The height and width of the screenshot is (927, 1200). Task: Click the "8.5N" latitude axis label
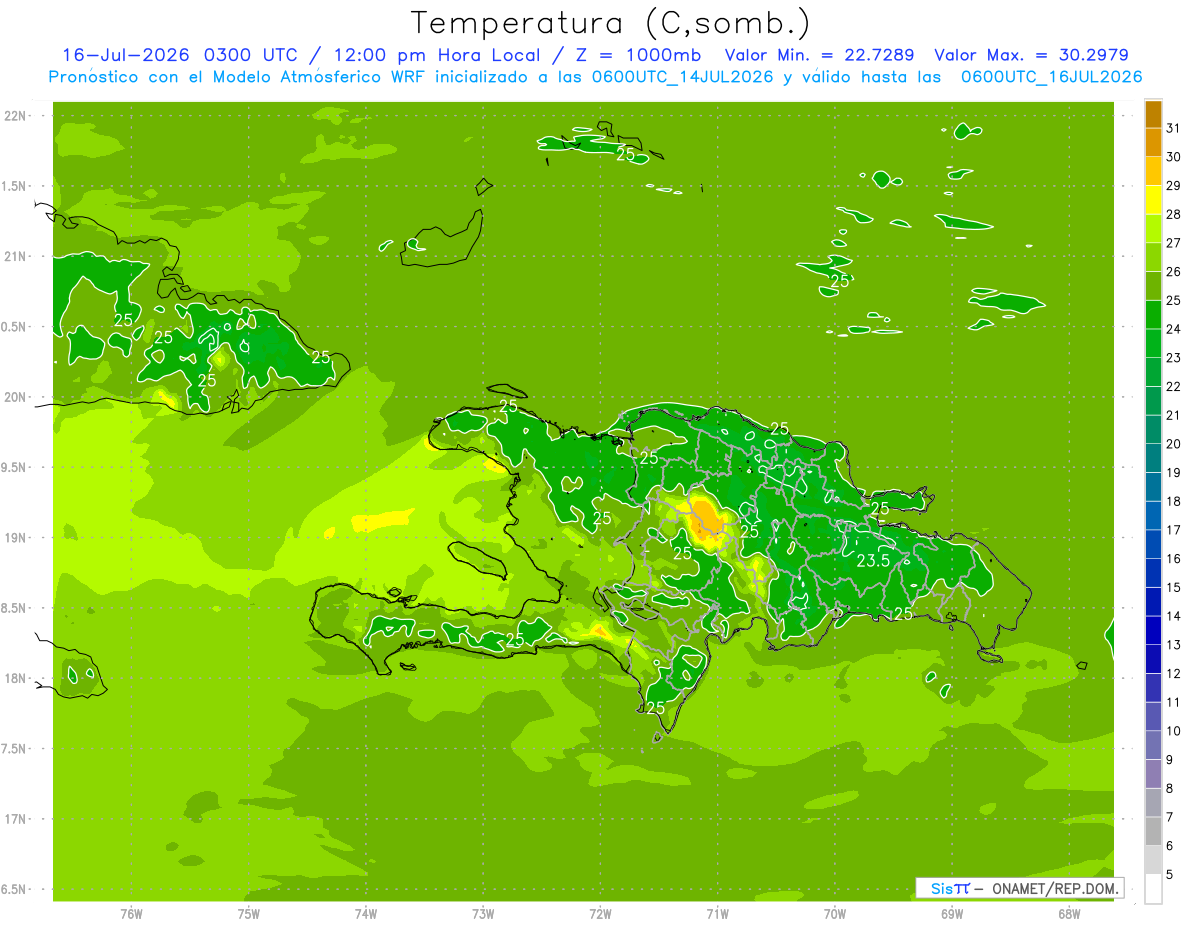(x=15, y=609)
